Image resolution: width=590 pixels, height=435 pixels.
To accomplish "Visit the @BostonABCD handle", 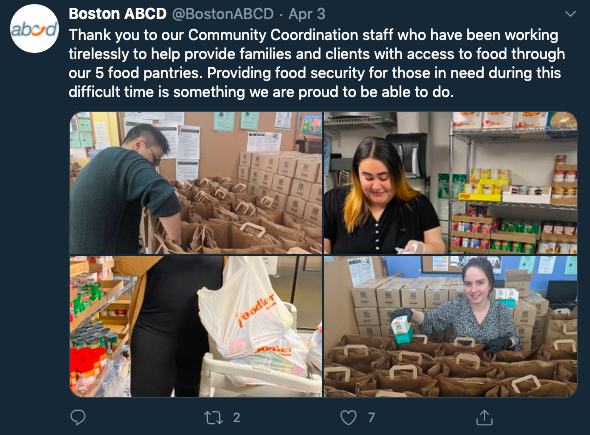I will pyautogui.click(x=223, y=14).
